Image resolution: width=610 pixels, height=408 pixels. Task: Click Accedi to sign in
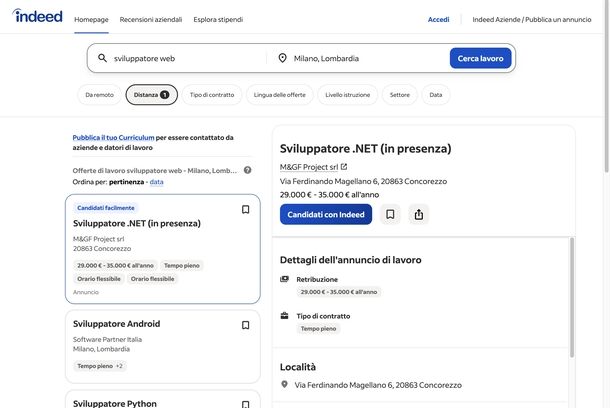coord(438,19)
